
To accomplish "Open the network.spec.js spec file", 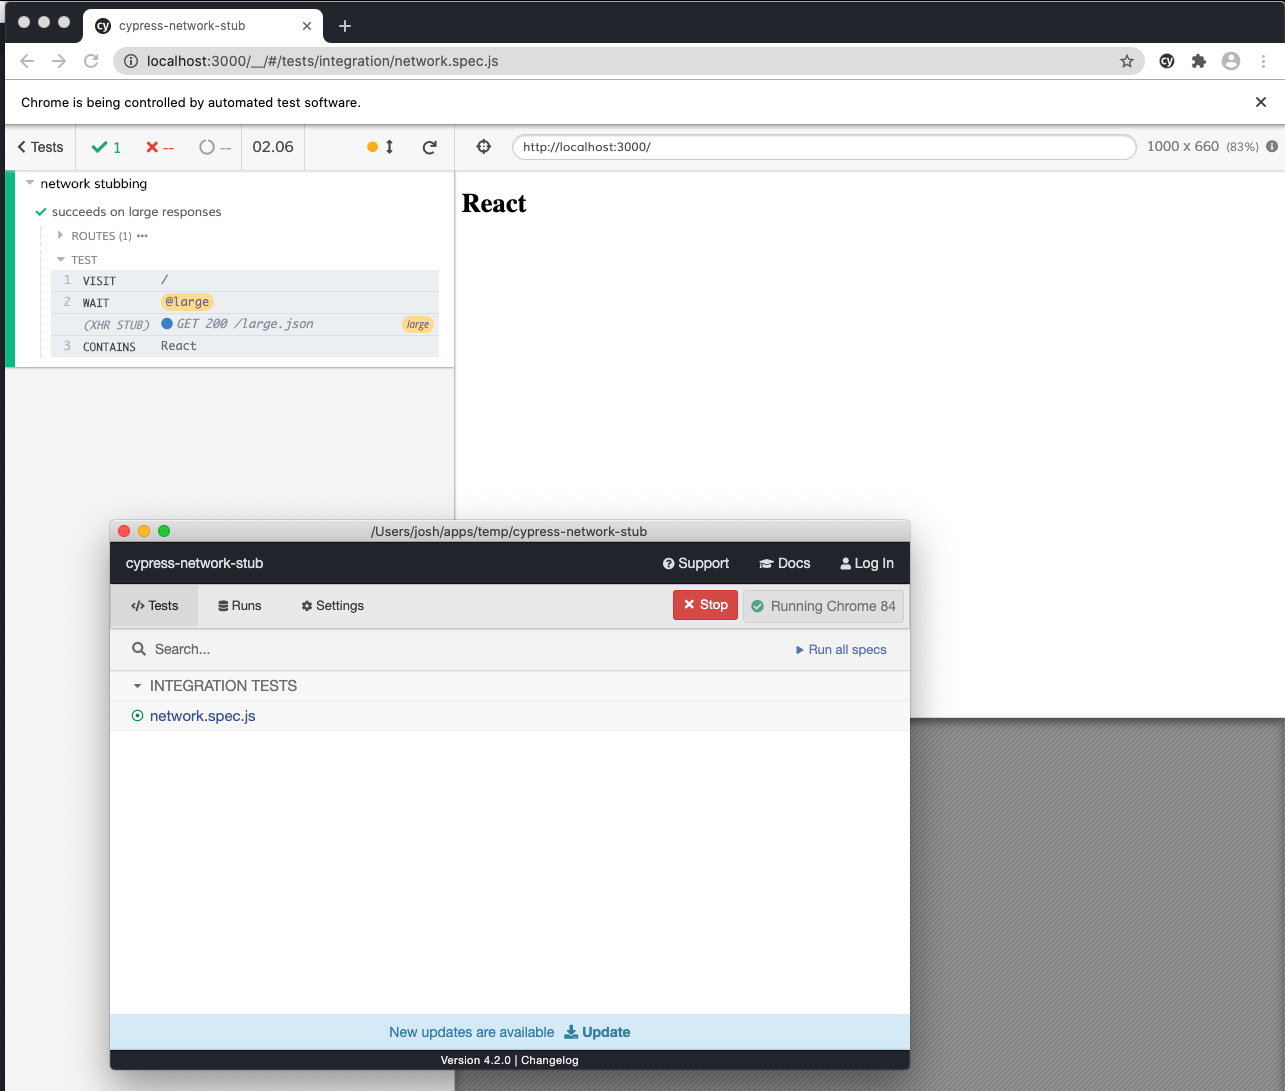I will point(203,716).
